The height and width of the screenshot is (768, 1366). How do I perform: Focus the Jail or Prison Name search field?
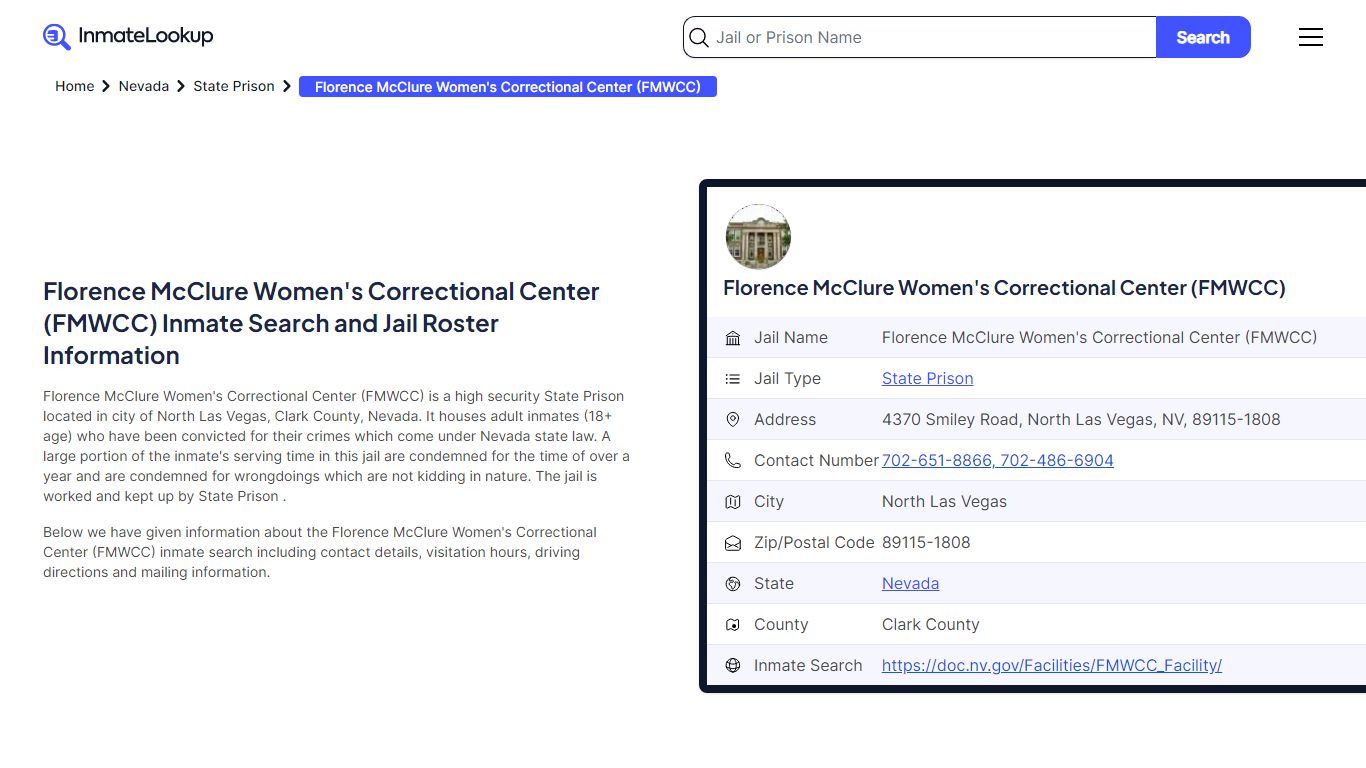pyautogui.click(x=920, y=37)
